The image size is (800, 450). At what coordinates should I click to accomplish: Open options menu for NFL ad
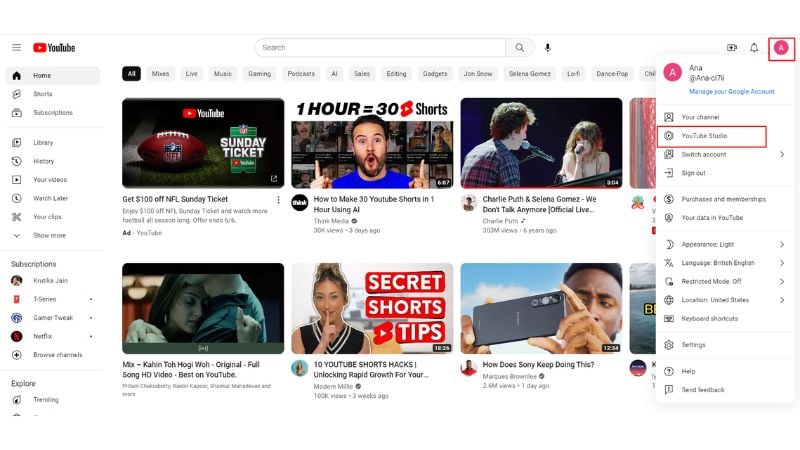click(278, 200)
